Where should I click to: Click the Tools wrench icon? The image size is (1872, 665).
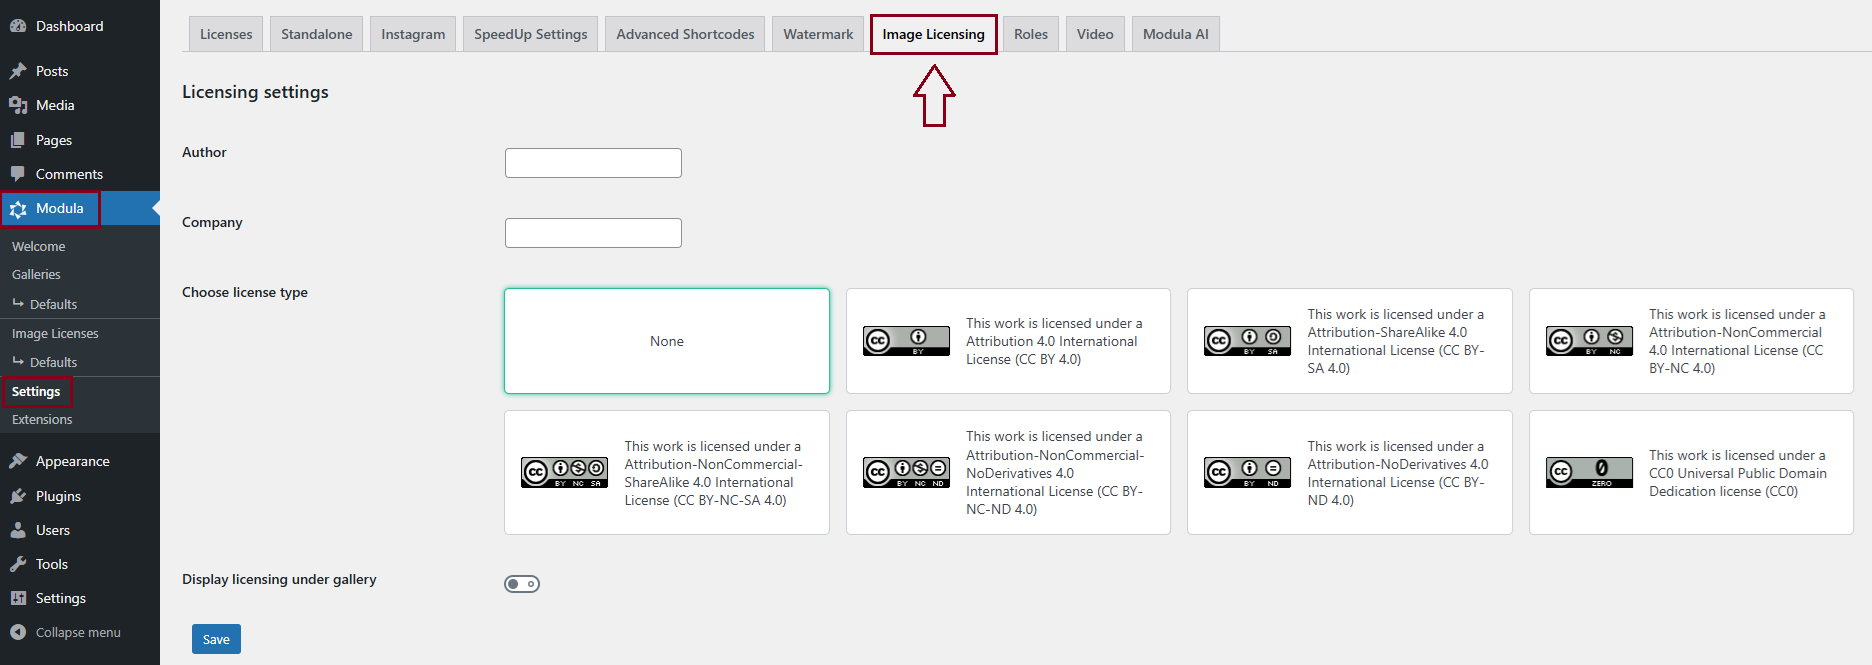tap(18, 564)
